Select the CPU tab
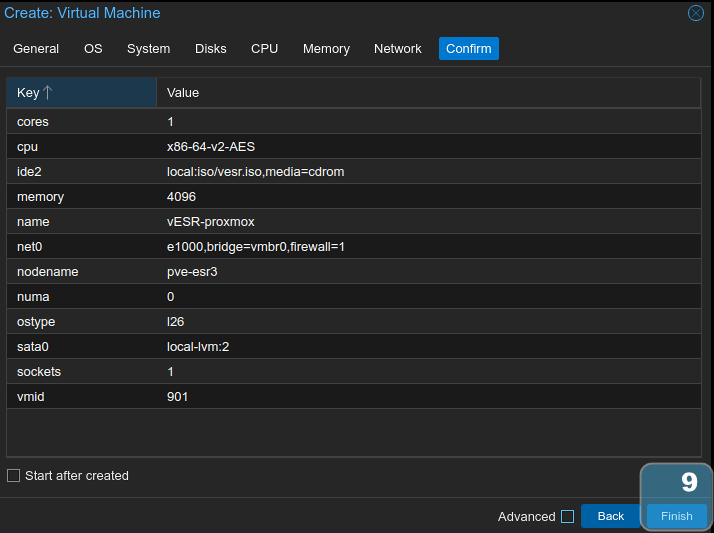Viewport: 714px width, 533px height. point(264,48)
